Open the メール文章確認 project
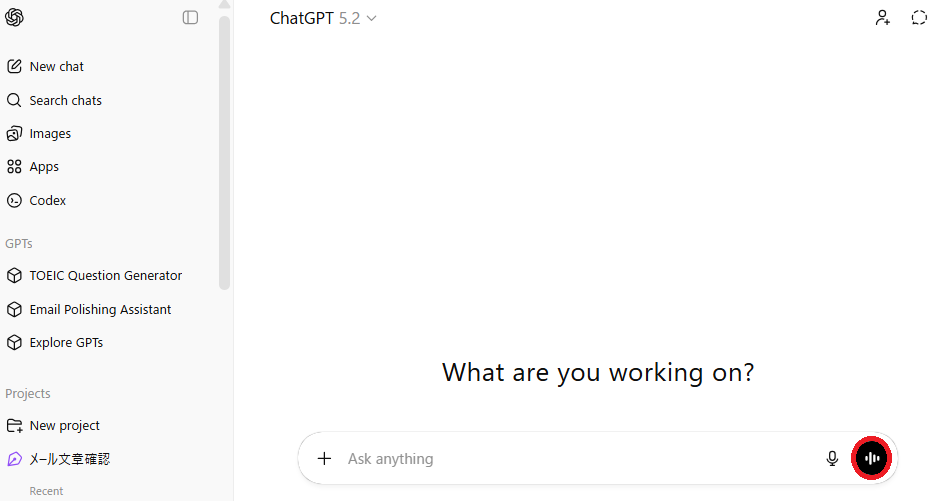949x501 pixels. coord(69,460)
